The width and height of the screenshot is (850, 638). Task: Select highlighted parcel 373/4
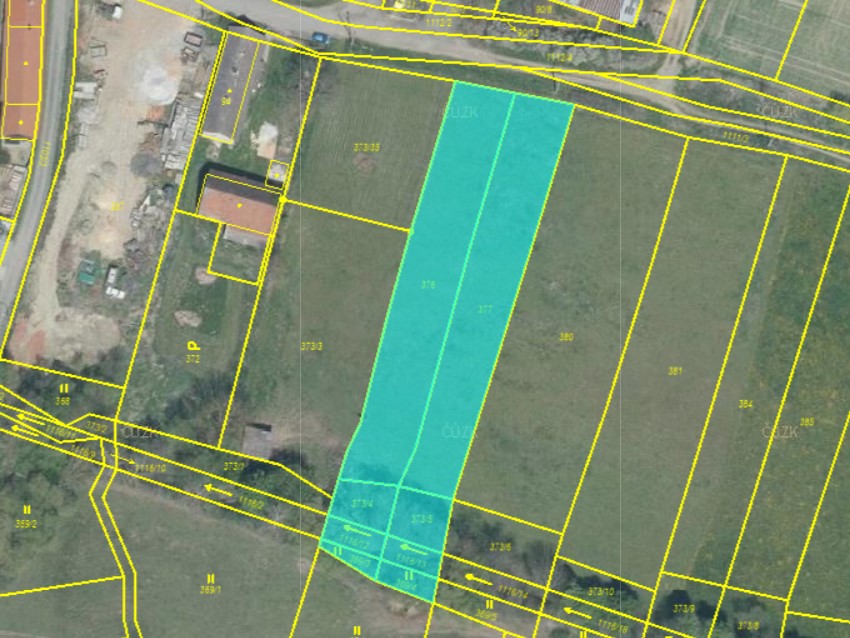coord(362,504)
